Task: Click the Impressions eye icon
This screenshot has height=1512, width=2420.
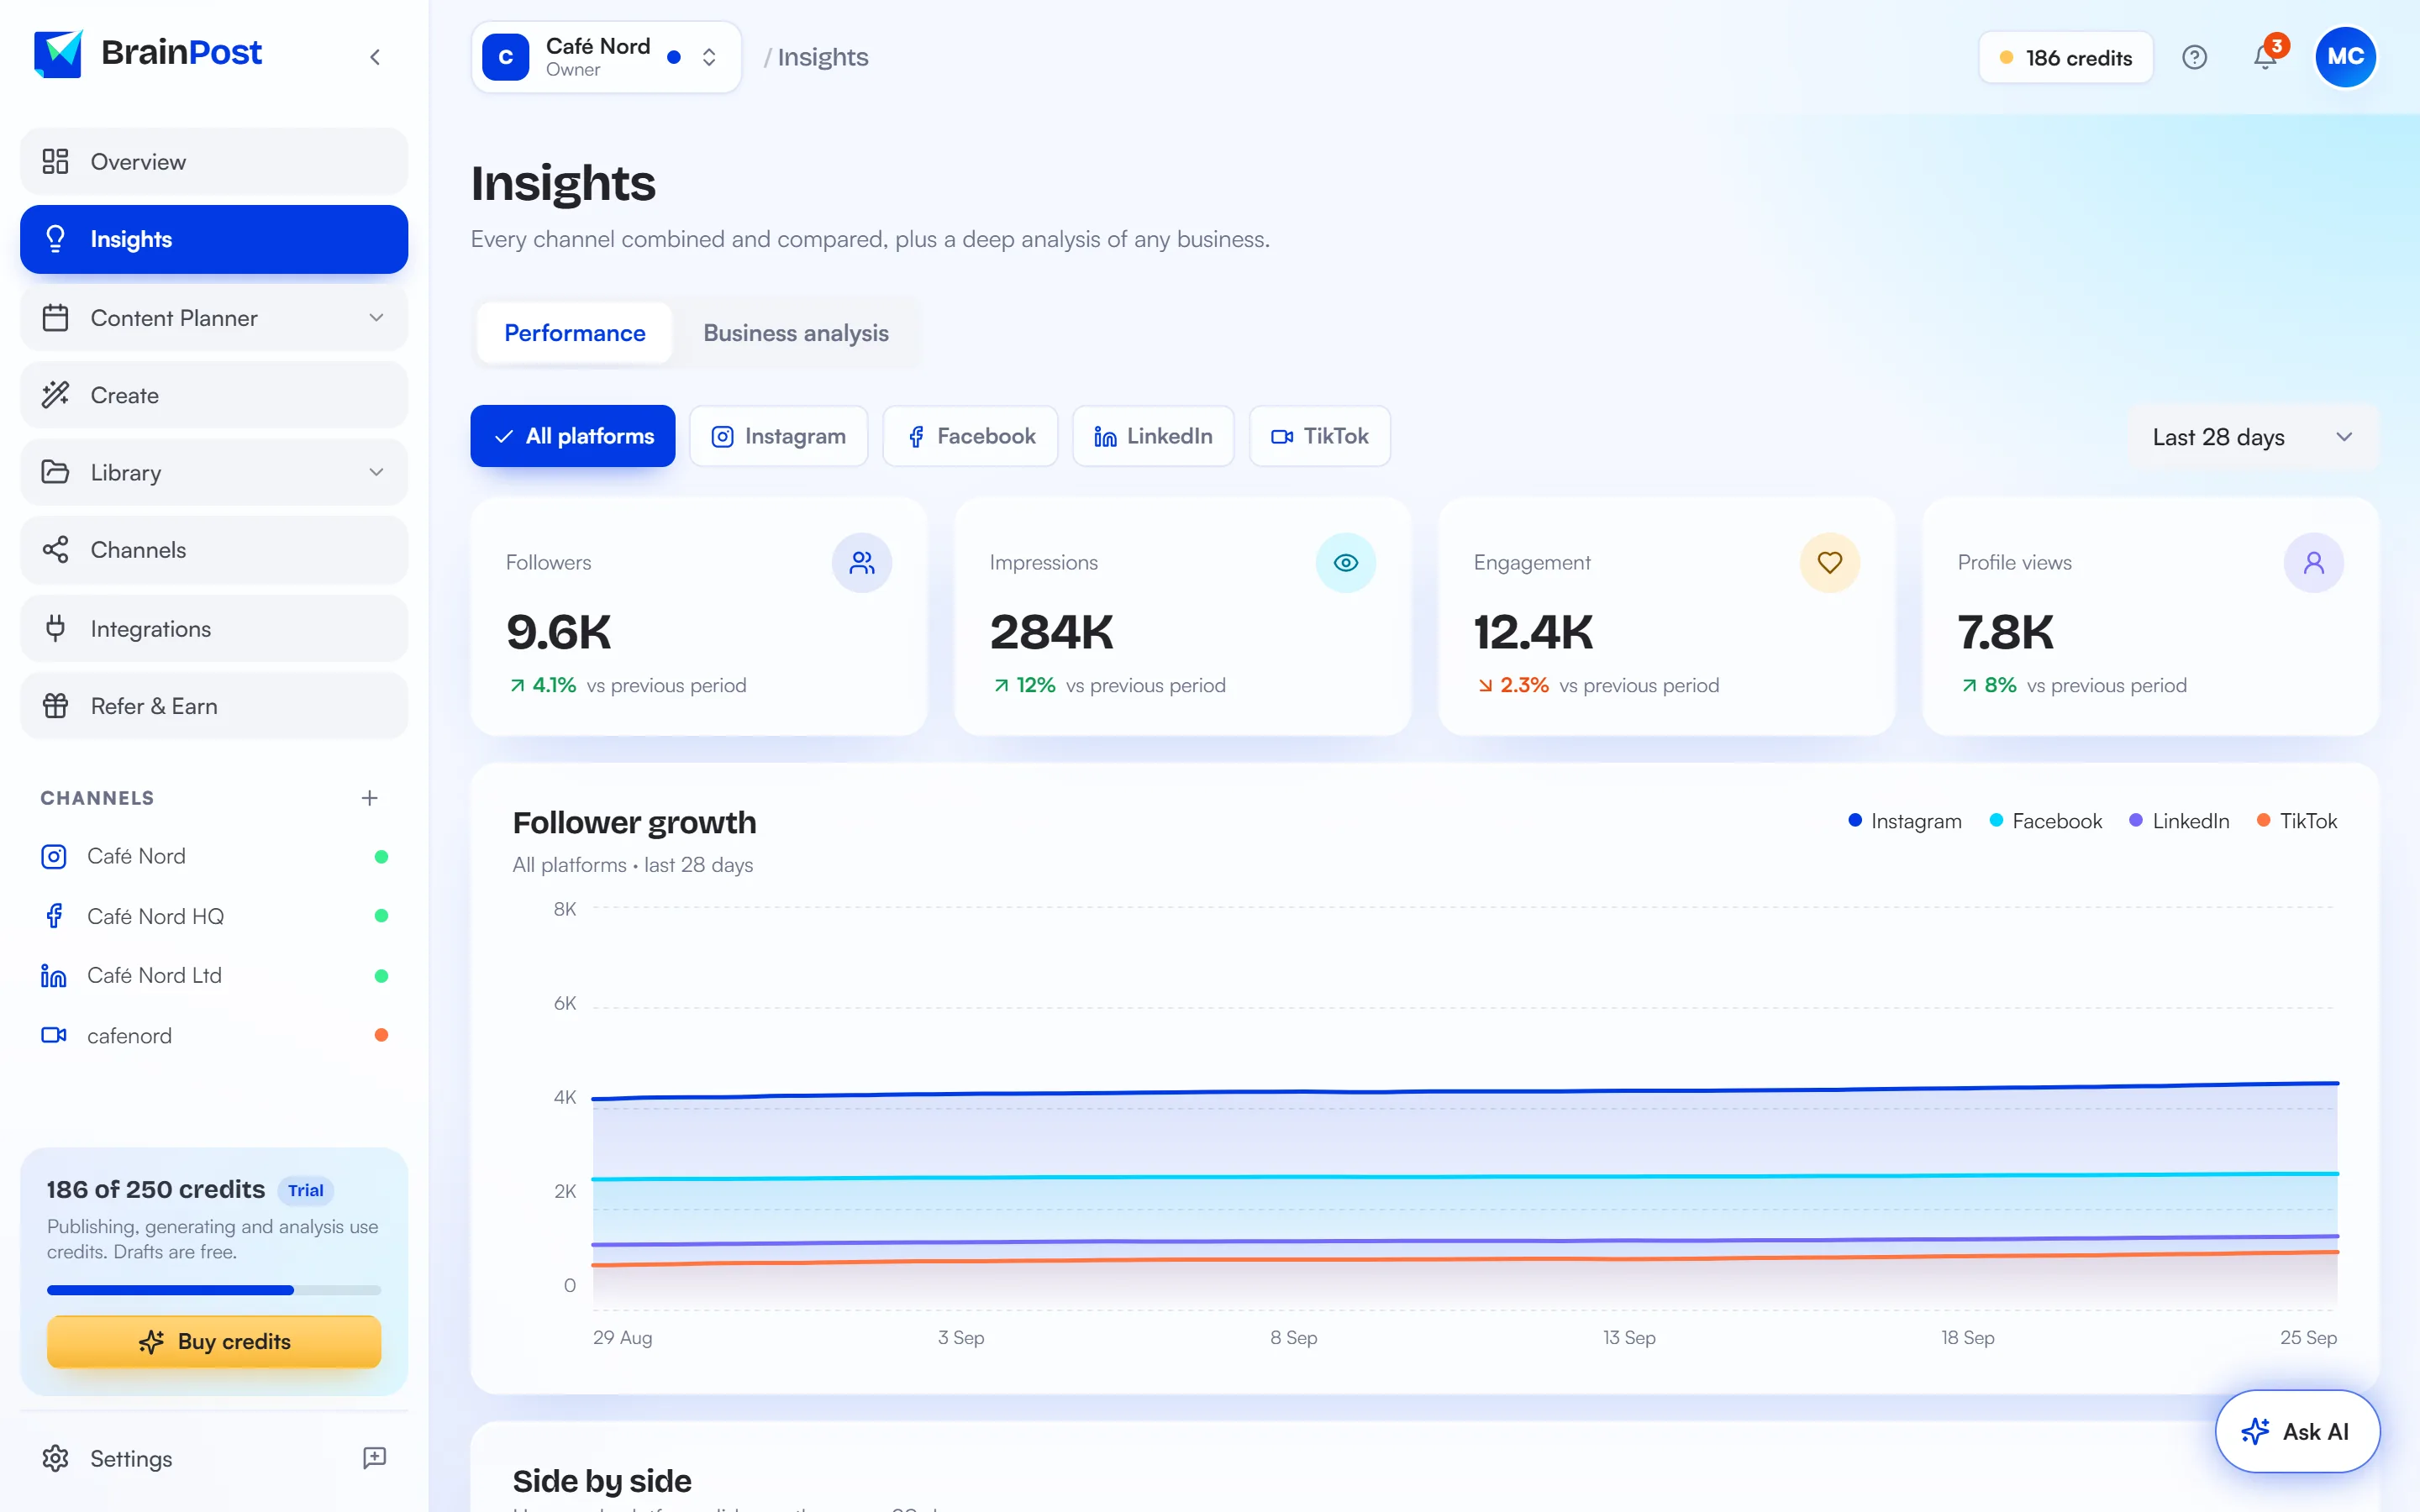Action: (x=1346, y=563)
